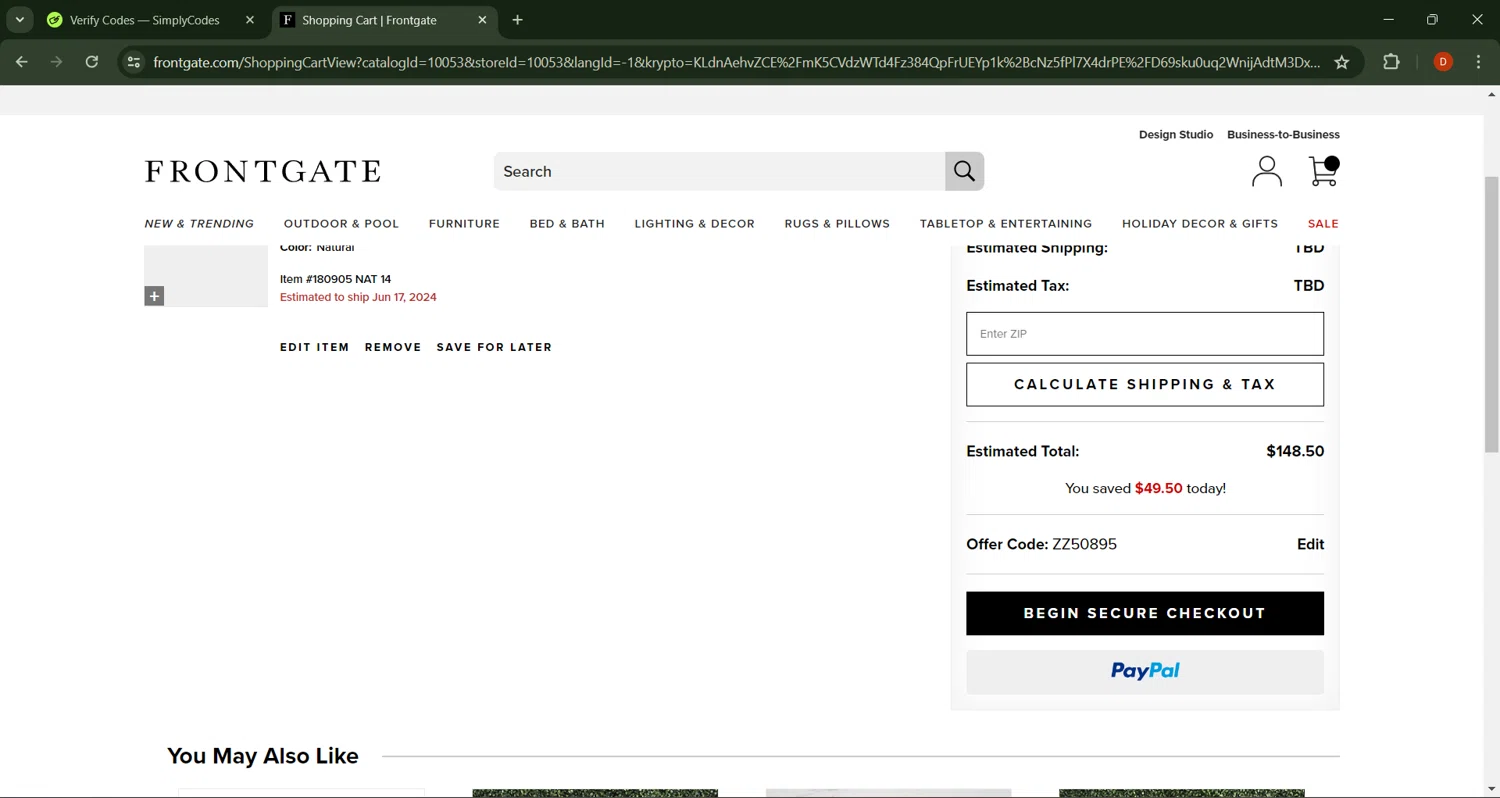Expand the tab search dropdown

tap(19, 20)
